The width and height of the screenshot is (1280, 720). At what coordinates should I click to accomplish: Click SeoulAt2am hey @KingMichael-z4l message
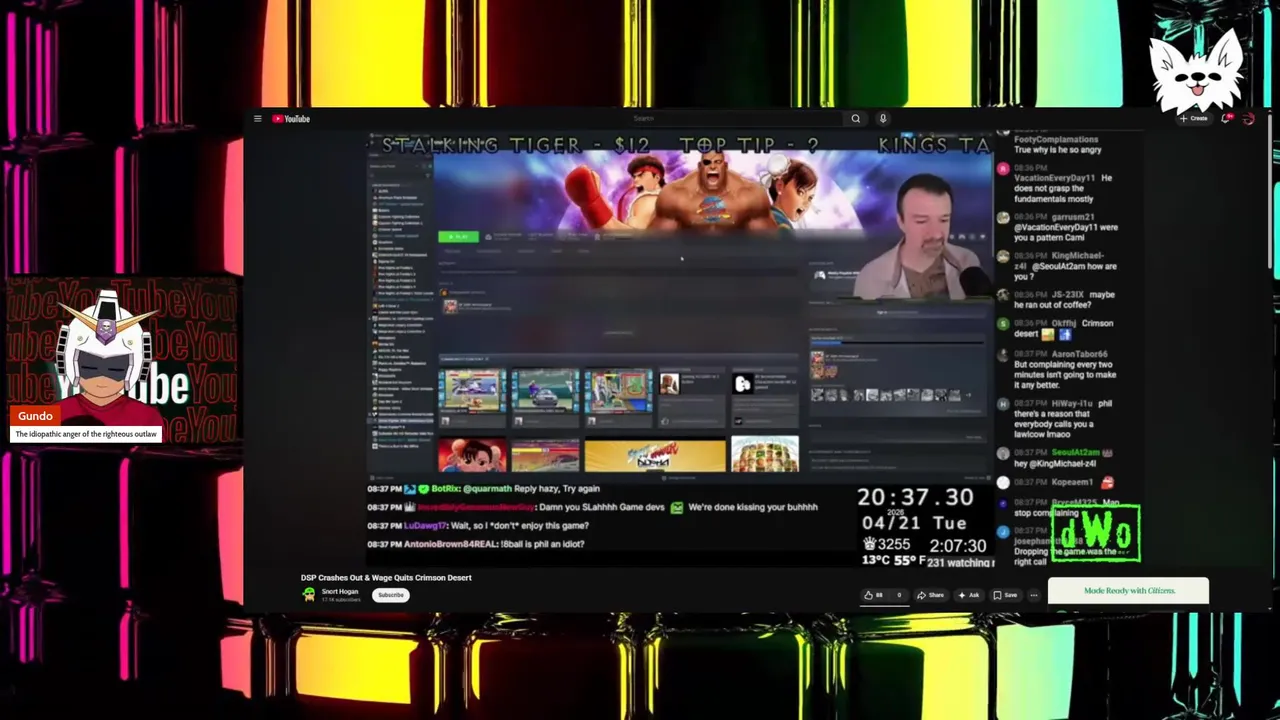point(1056,458)
